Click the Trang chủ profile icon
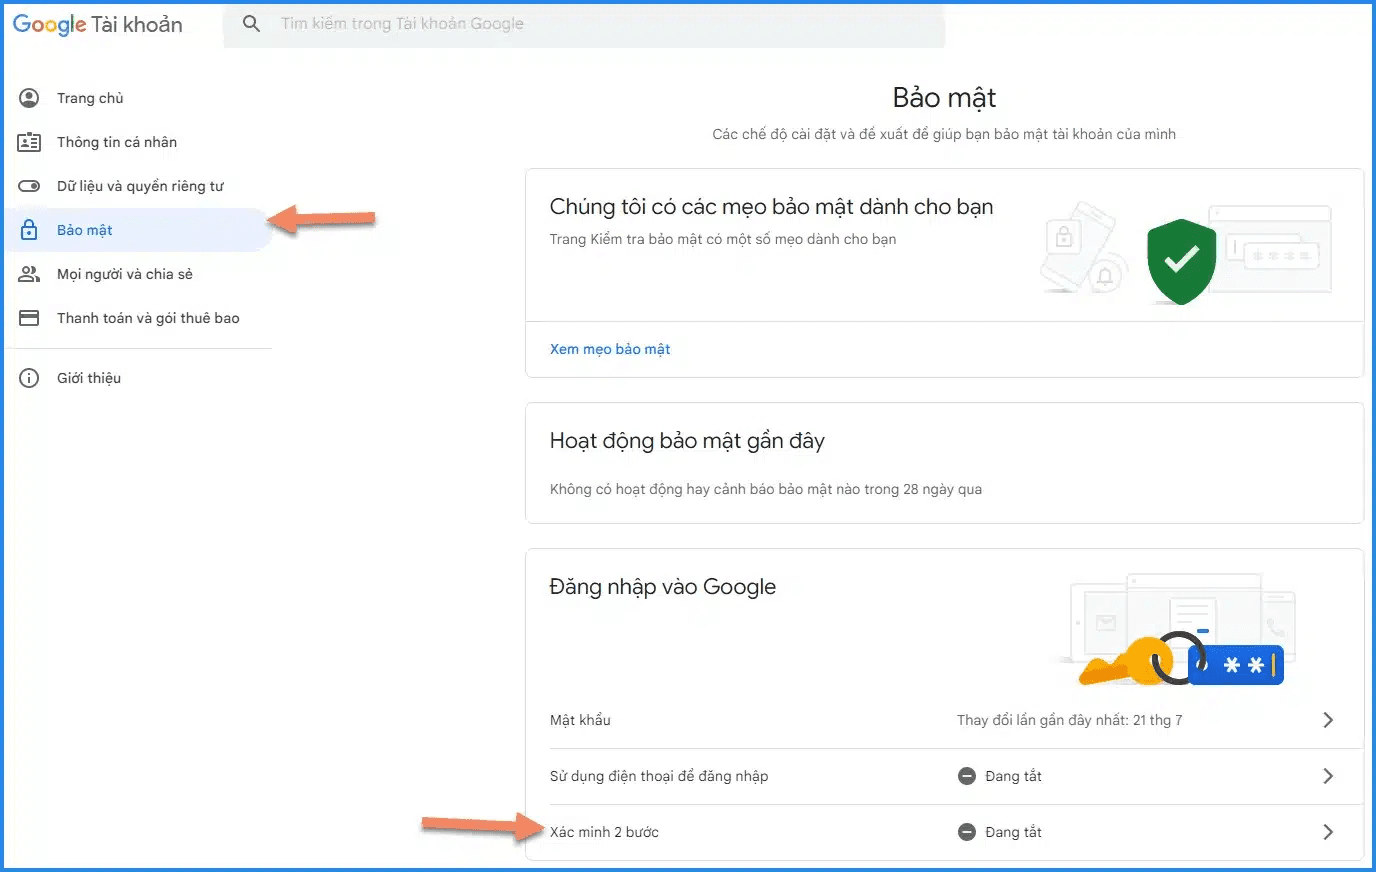This screenshot has width=1376, height=872. click(x=29, y=98)
